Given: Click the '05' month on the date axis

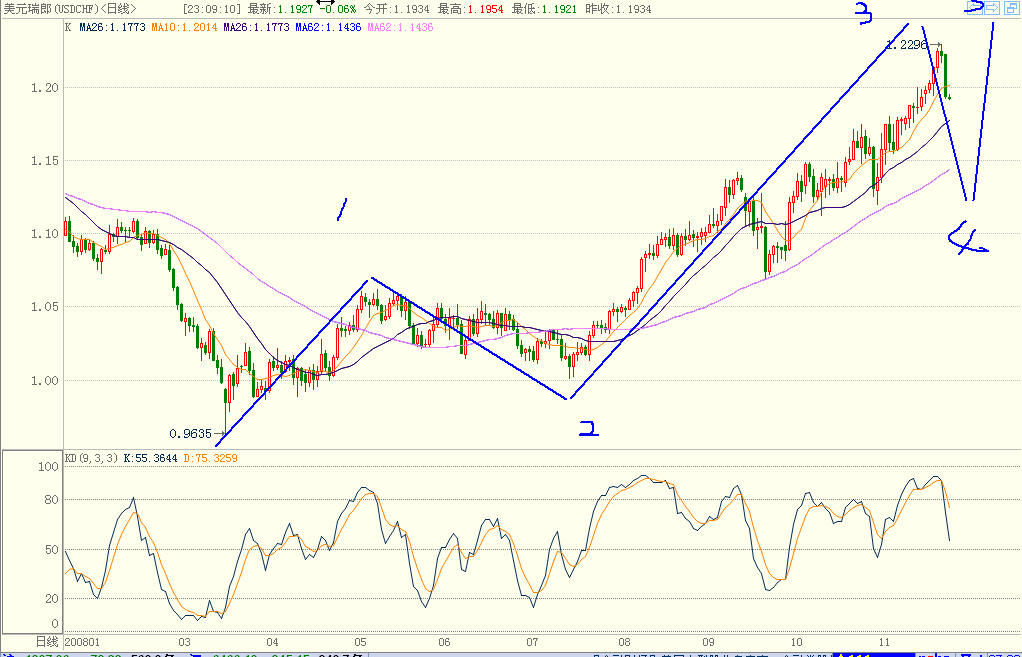Looking at the screenshot, I should pos(360,642).
